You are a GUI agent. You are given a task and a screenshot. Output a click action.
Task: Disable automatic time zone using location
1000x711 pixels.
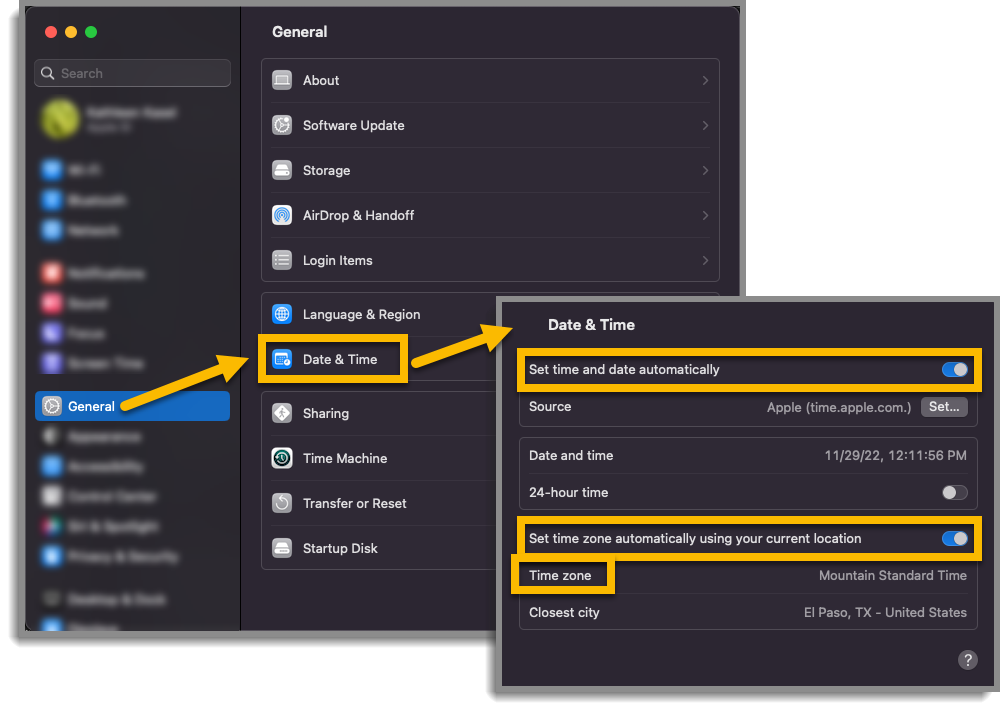point(954,539)
